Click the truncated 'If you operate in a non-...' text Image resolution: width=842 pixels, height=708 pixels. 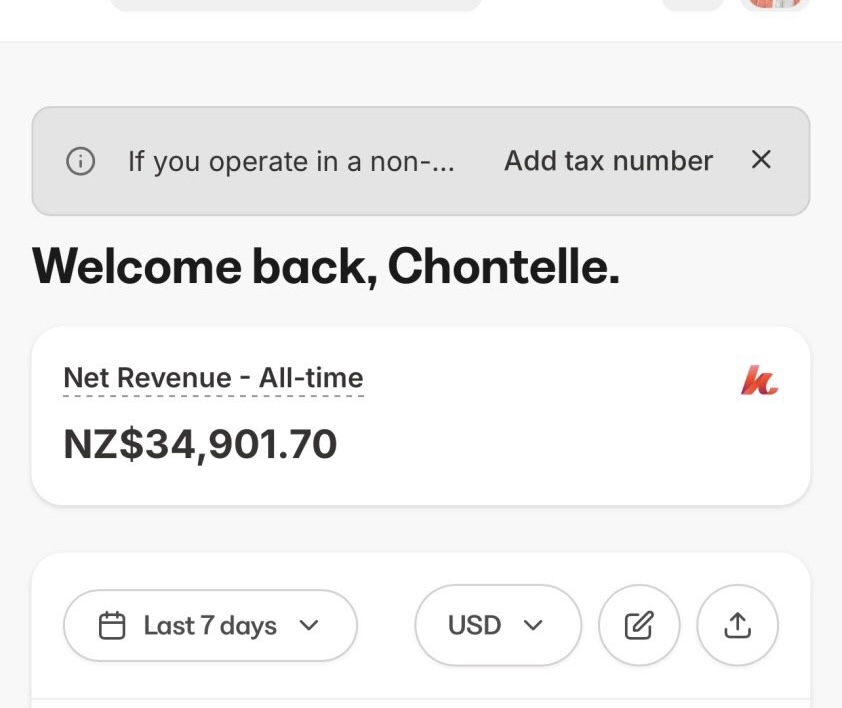(x=291, y=162)
